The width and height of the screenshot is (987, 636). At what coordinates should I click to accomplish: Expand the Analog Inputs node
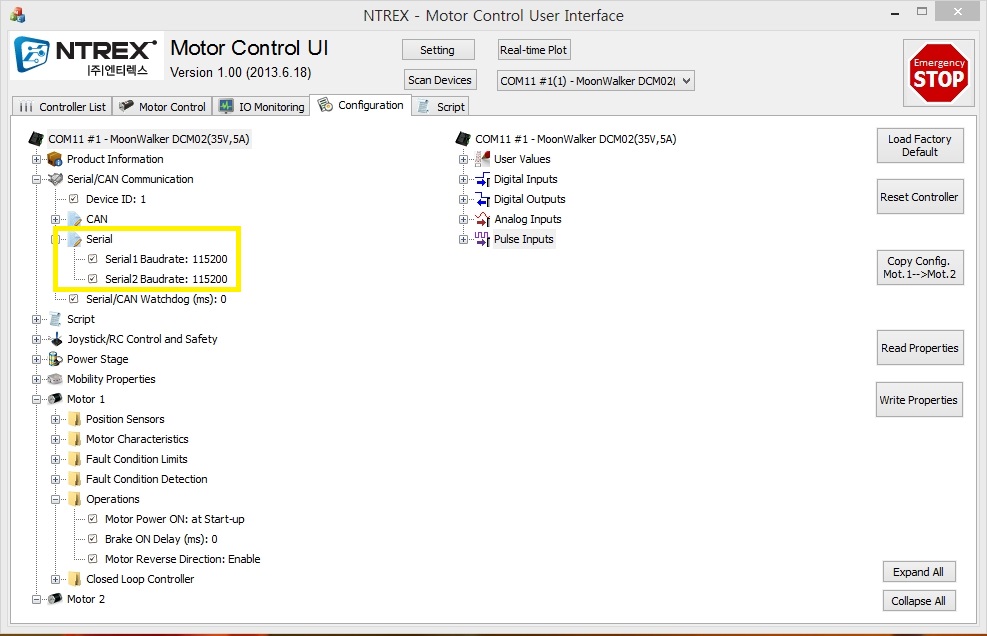tap(463, 219)
